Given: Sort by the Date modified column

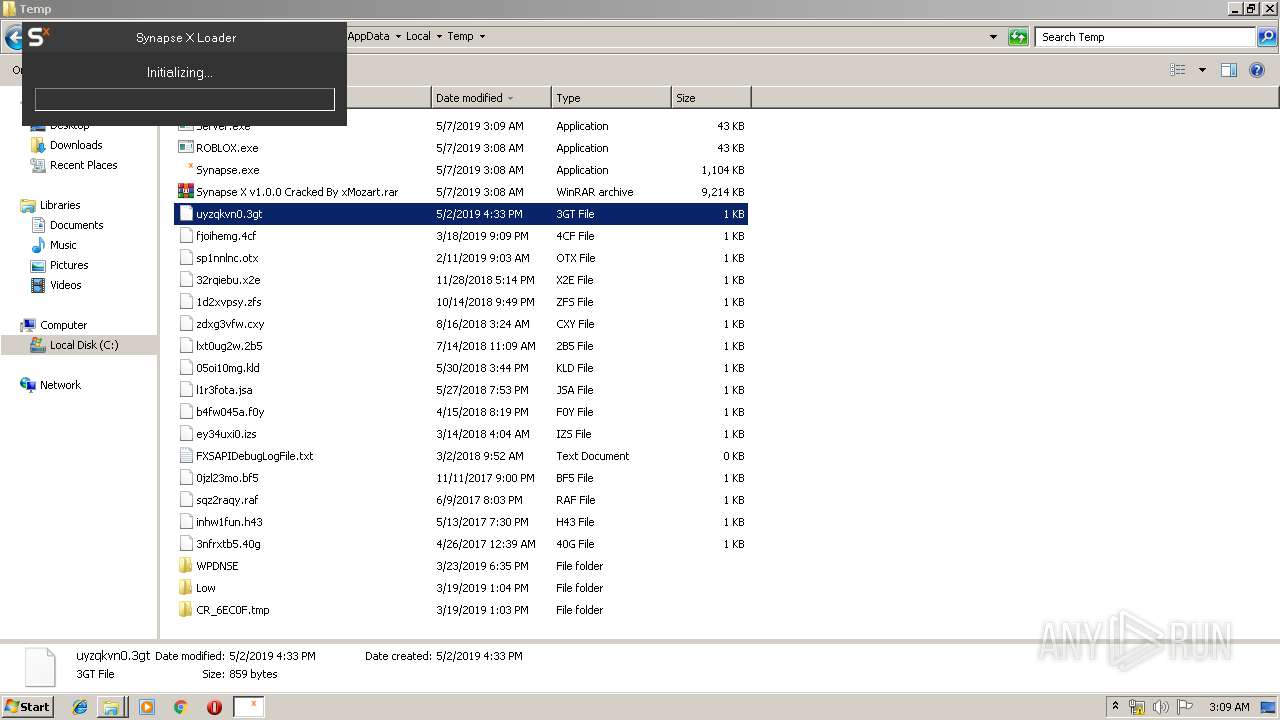Looking at the screenshot, I should coord(491,98).
